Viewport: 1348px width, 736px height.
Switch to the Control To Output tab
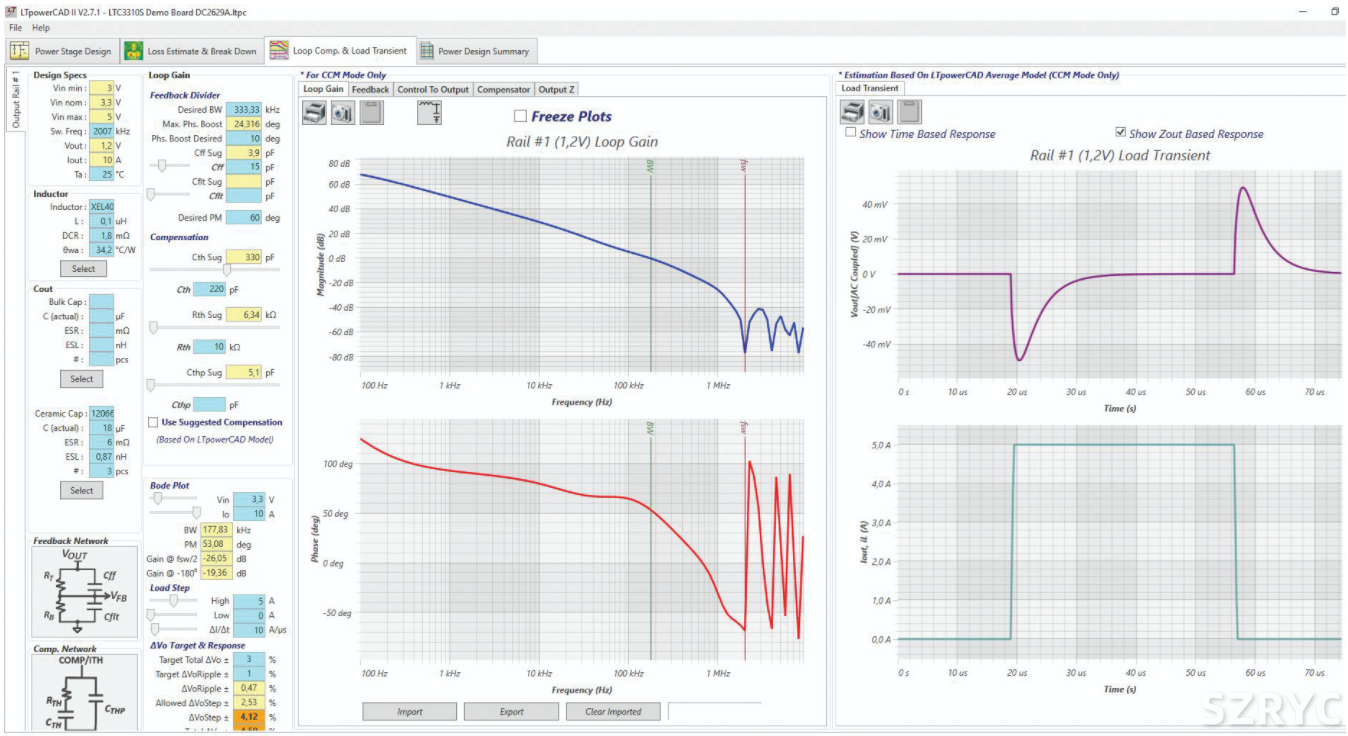432,89
